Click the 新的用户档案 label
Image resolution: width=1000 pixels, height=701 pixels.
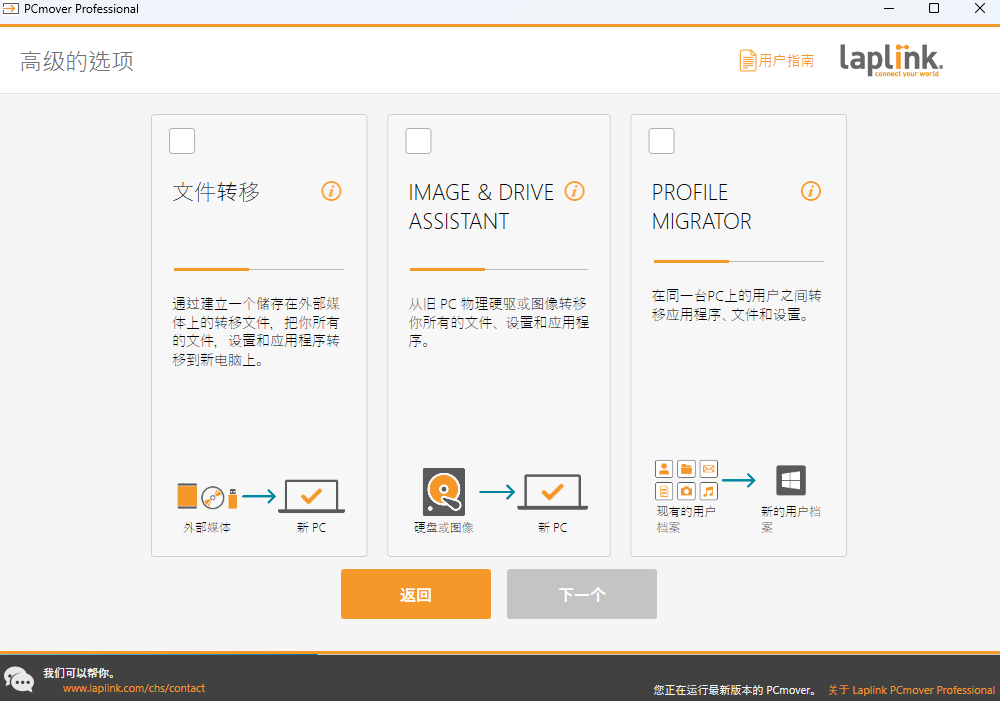(x=791, y=519)
